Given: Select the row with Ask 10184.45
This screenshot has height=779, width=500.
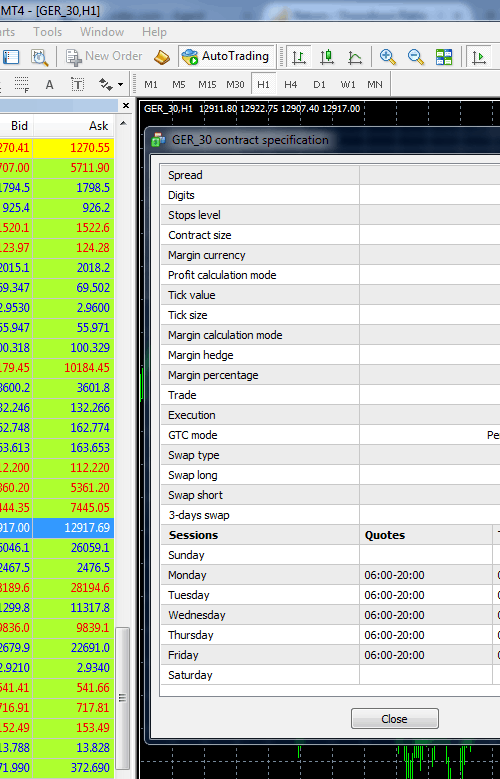Looking at the screenshot, I should pyautogui.click(x=57, y=368).
